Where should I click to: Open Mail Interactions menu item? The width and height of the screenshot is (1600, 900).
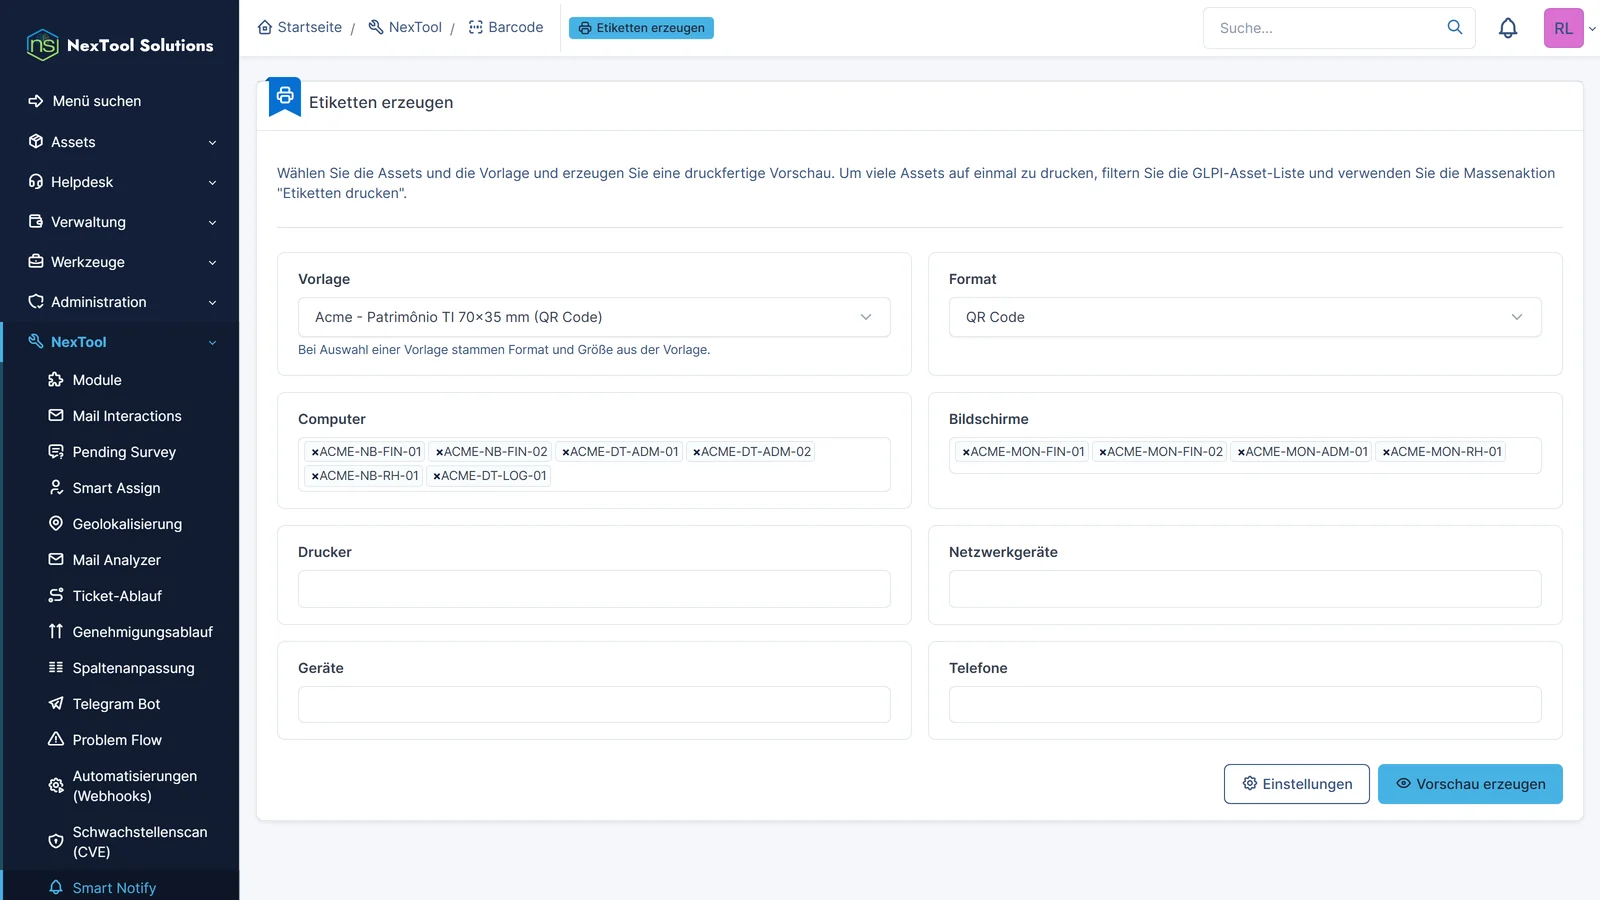pos(127,416)
